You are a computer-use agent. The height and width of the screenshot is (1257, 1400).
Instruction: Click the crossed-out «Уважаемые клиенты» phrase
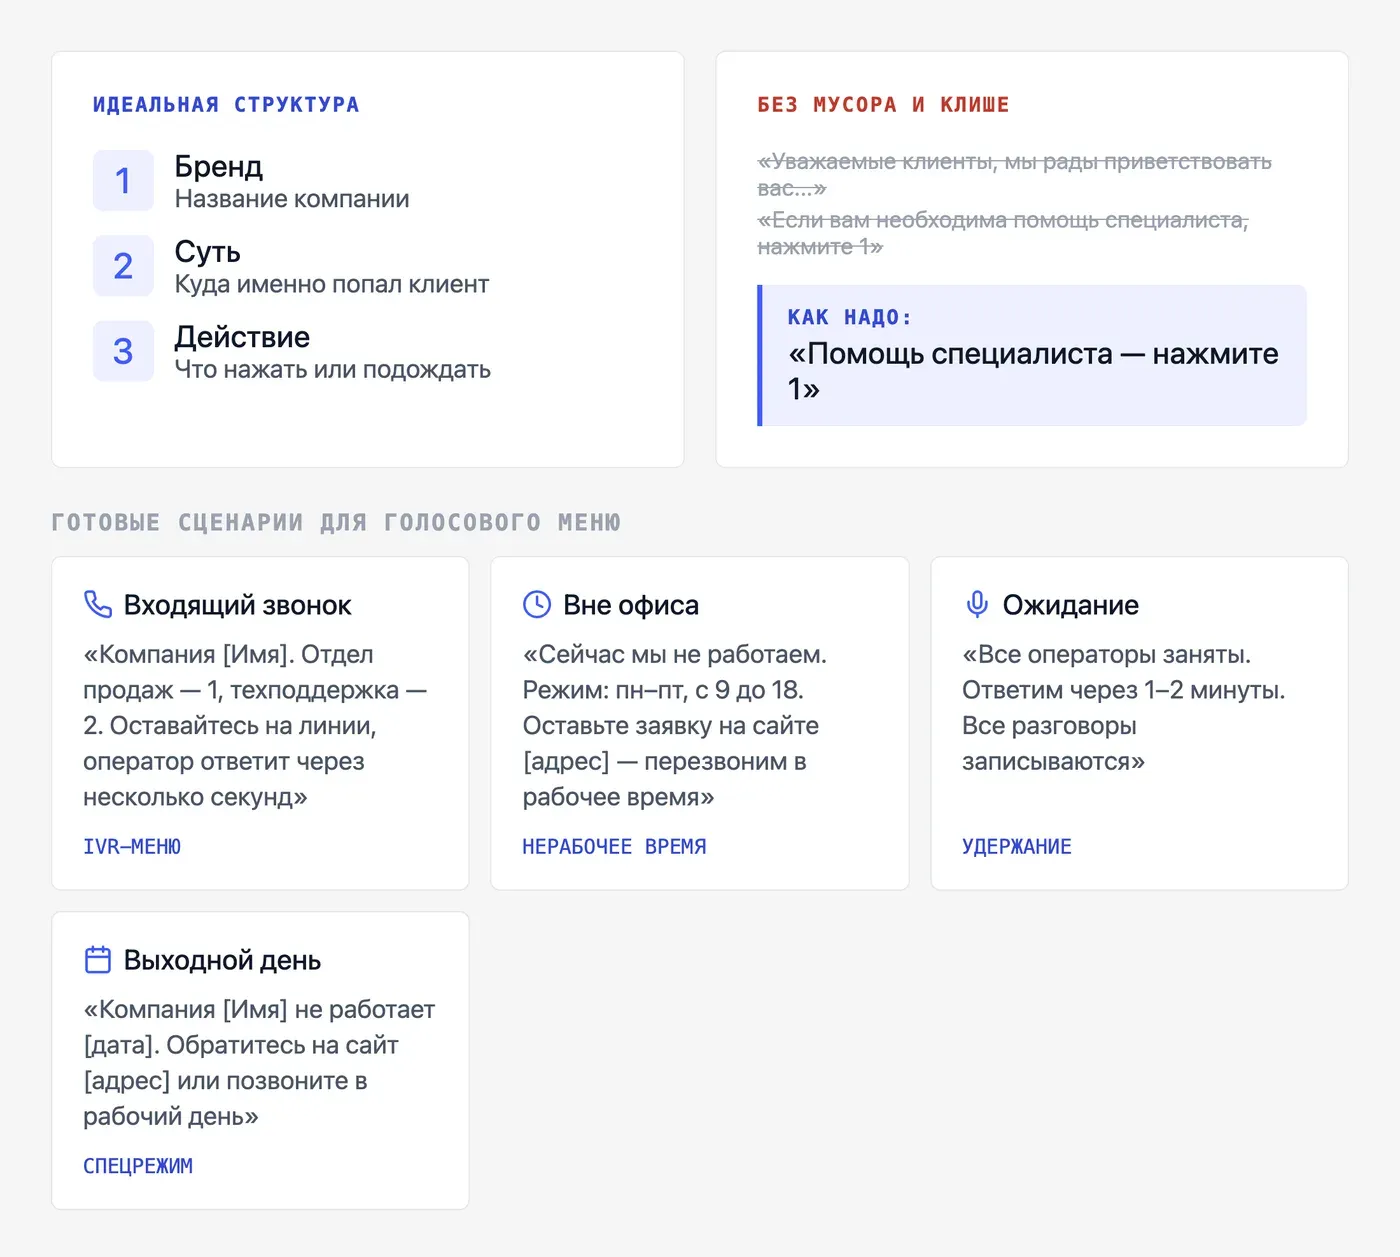(1014, 174)
